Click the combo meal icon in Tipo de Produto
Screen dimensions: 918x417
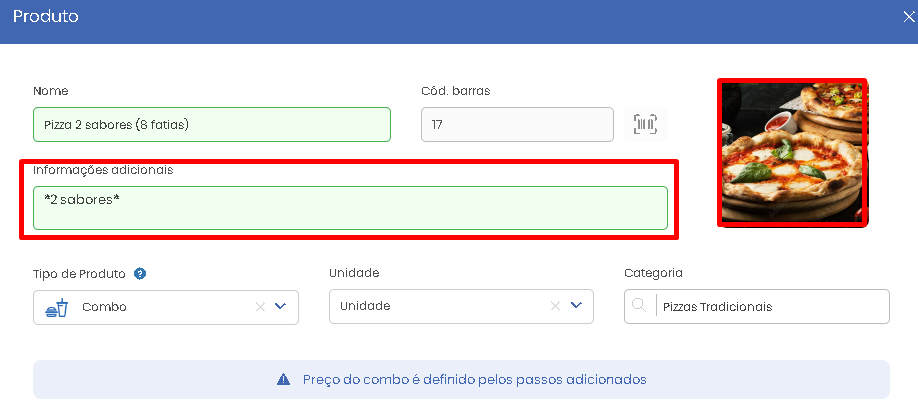pos(57,308)
